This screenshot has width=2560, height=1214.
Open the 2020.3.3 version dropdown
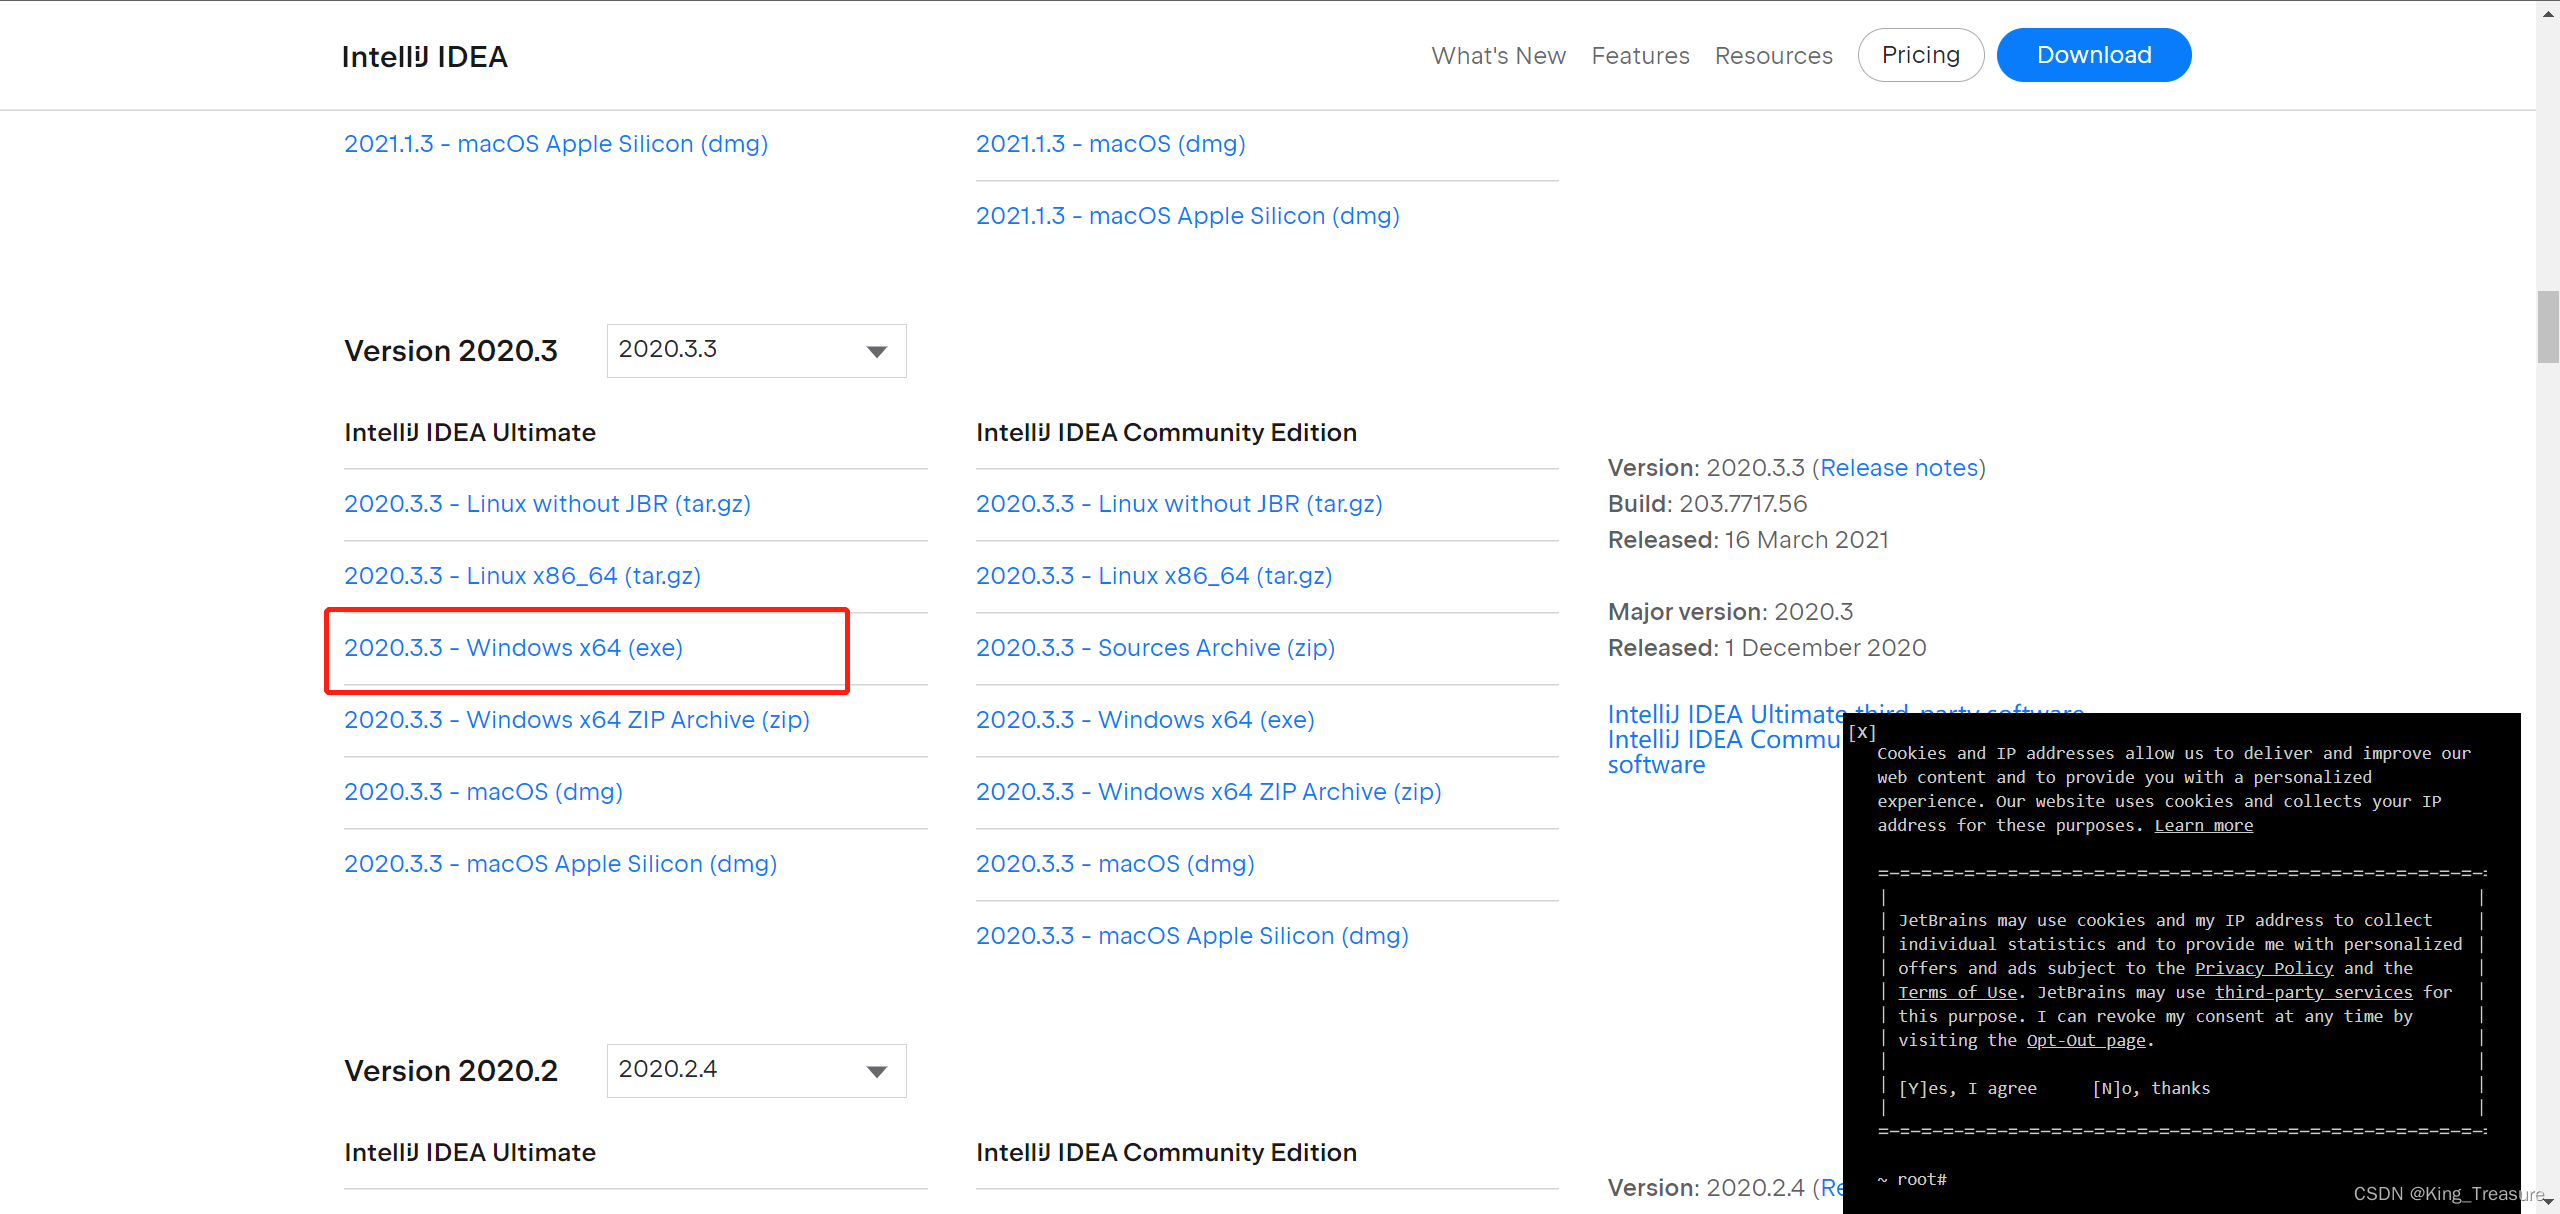(756, 351)
